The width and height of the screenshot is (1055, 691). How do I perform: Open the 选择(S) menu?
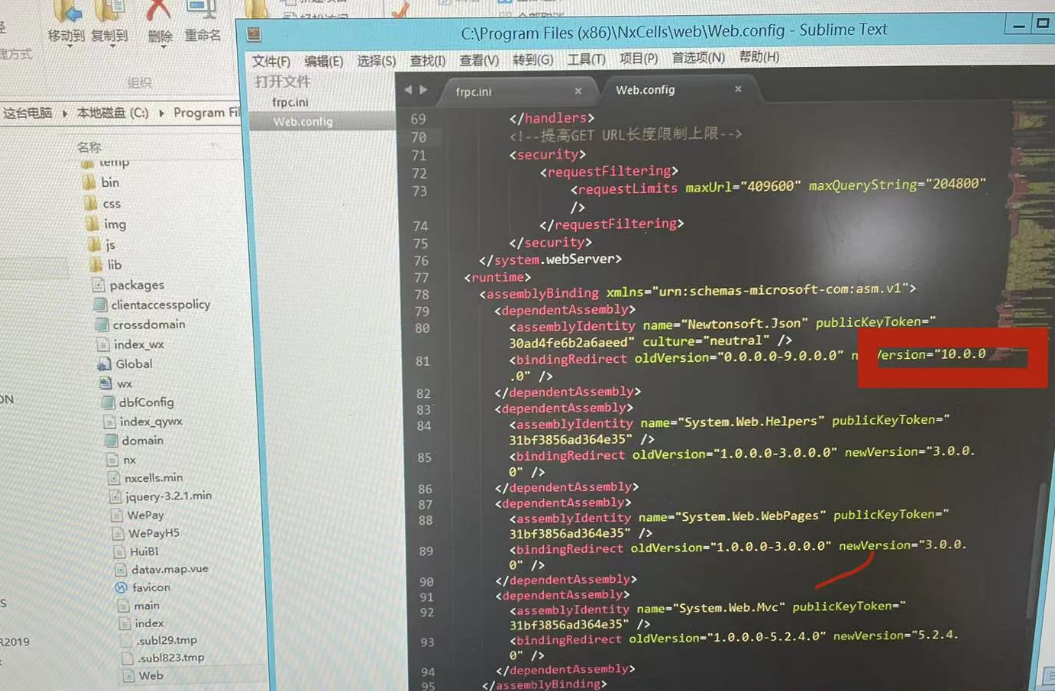376,61
